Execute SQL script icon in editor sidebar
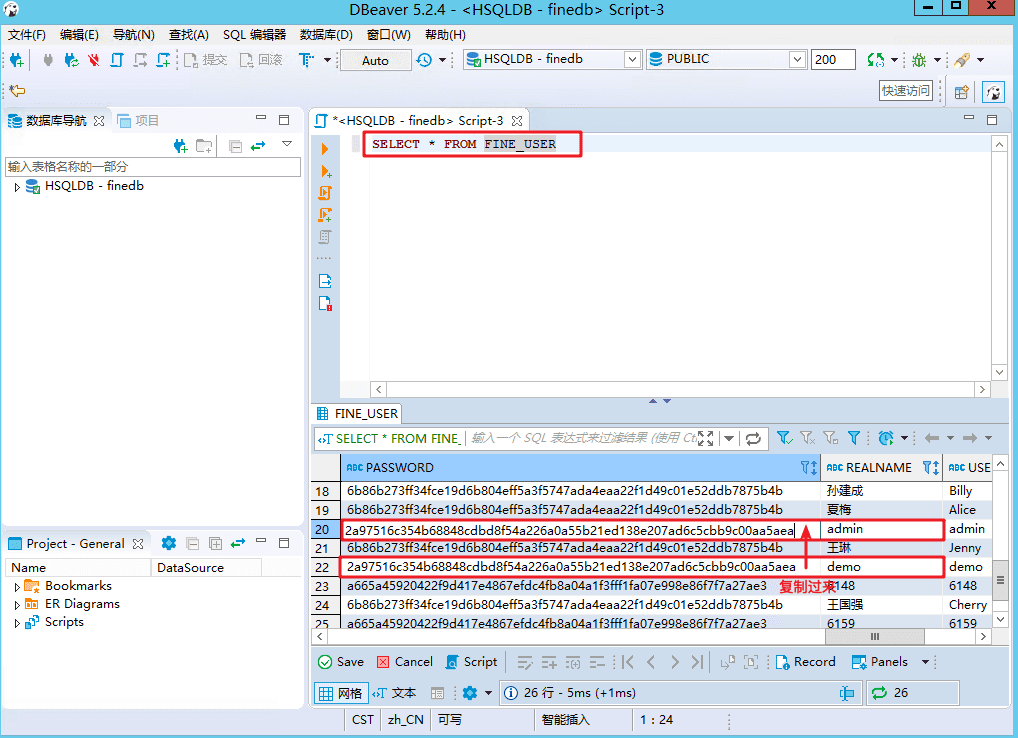Image resolution: width=1018 pixels, height=738 pixels. pos(325,193)
